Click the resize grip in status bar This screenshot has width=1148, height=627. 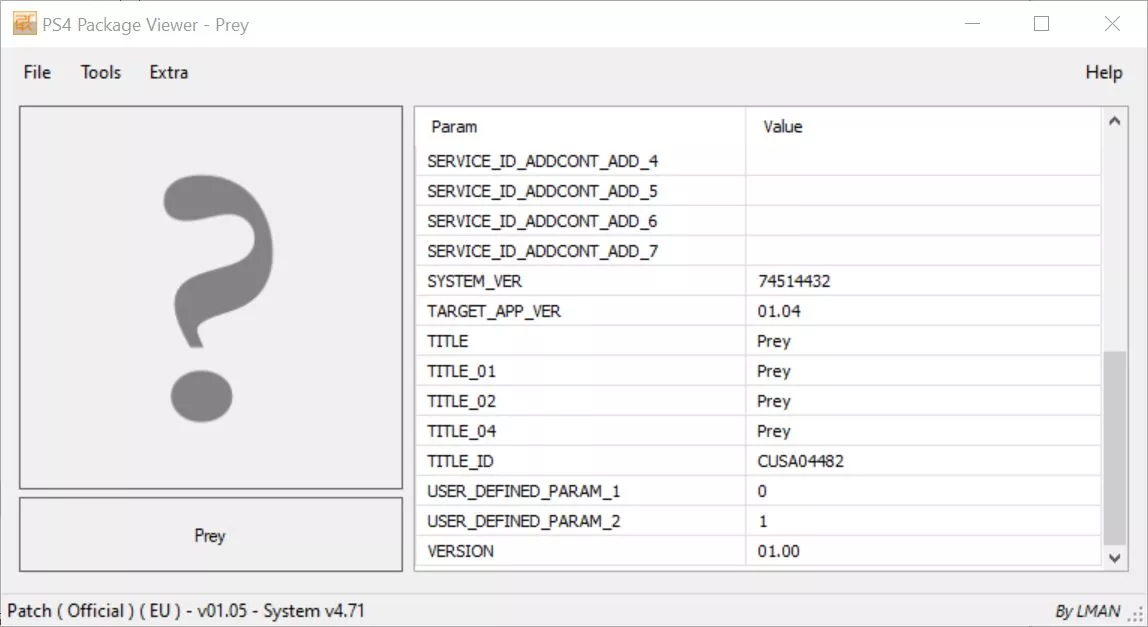pyautogui.click(x=1136, y=615)
